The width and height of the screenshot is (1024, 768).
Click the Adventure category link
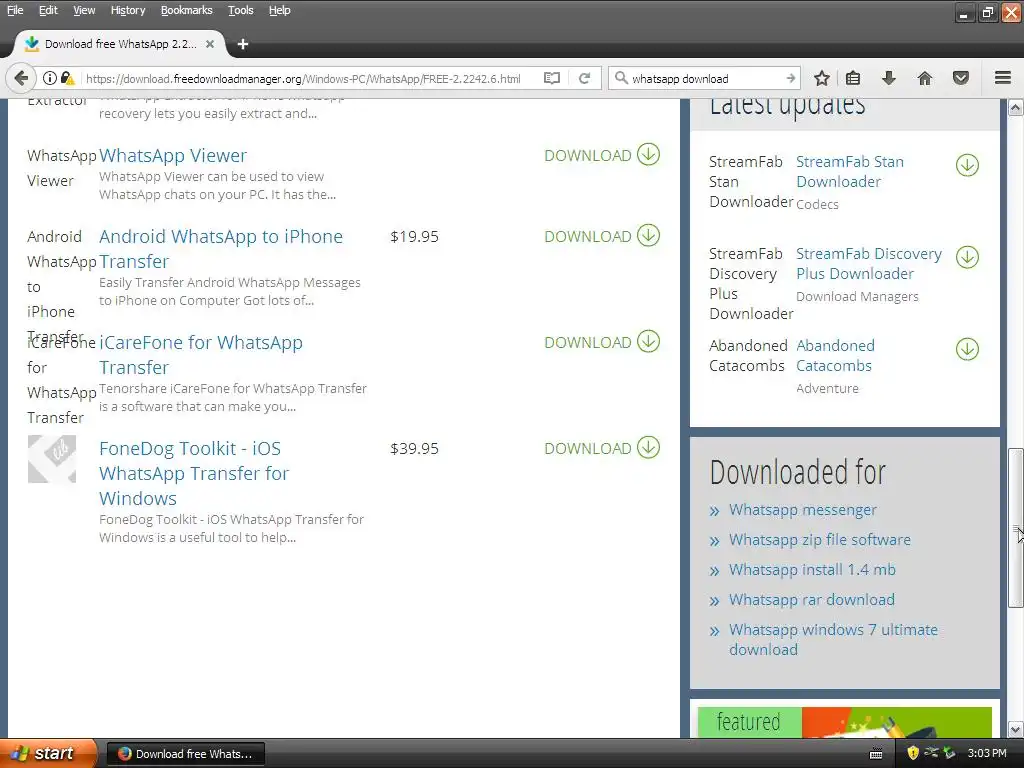click(x=827, y=389)
